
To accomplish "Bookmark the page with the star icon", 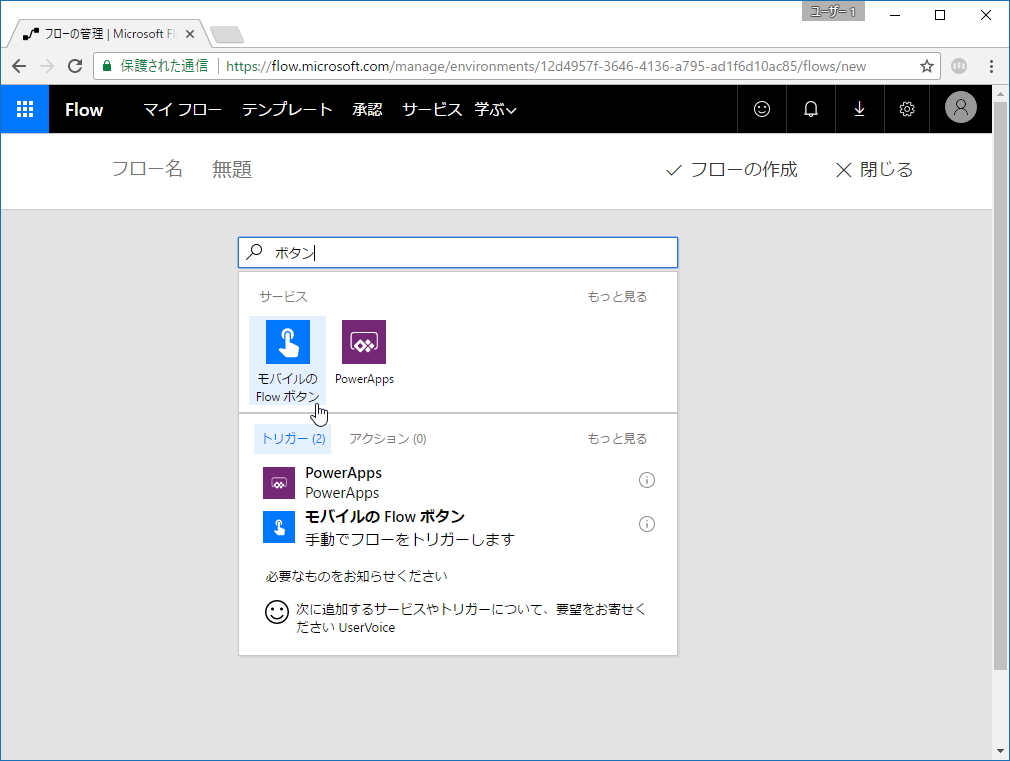I will click(x=926, y=66).
